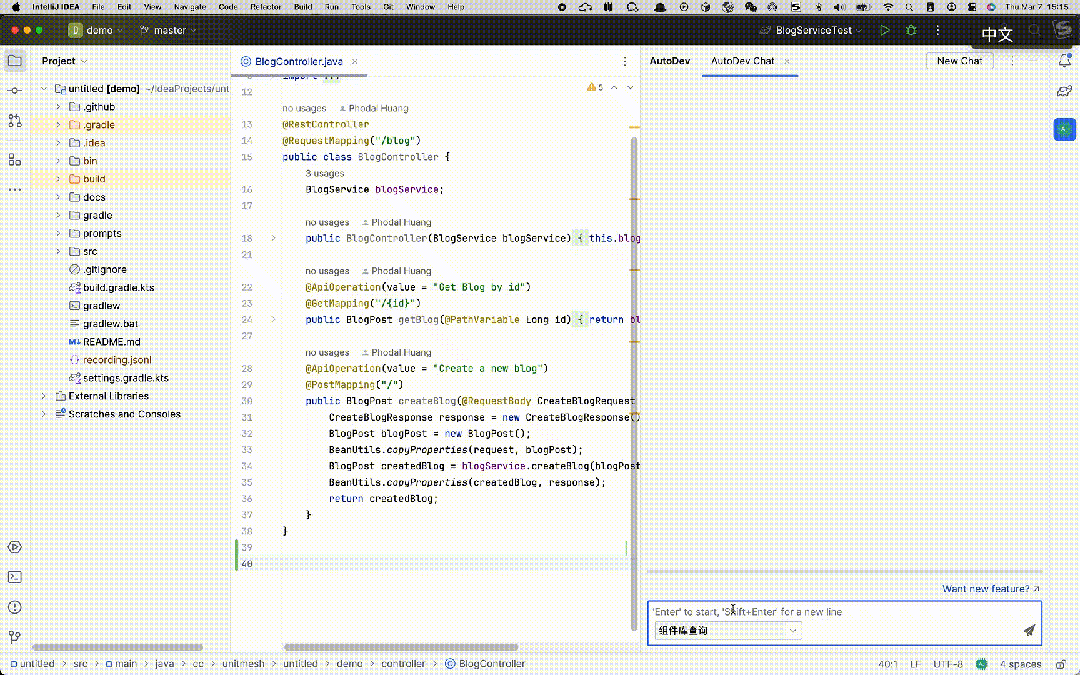Run the BlogServiceTest configuration
The image size is (1080, 675).
[x=884, y=30]
